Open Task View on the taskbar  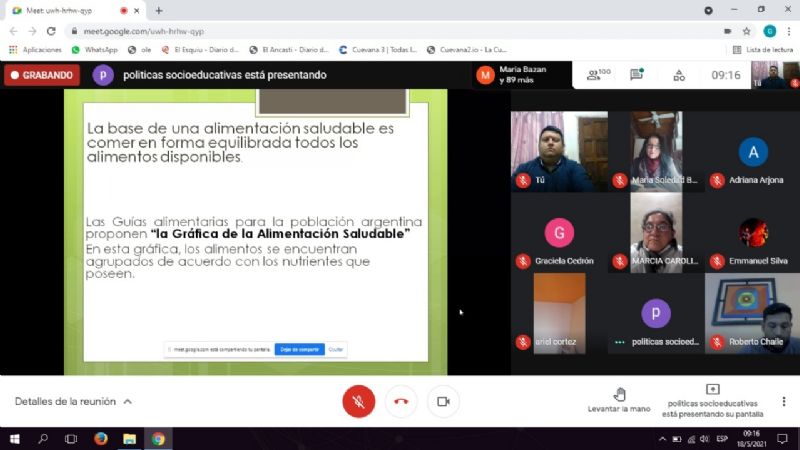coord(71,439)
